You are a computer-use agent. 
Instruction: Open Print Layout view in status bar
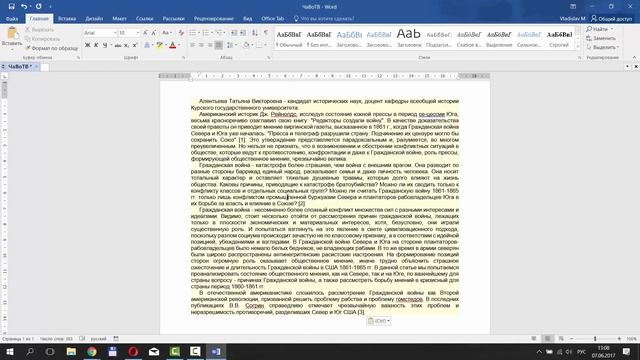click(547, 339)
